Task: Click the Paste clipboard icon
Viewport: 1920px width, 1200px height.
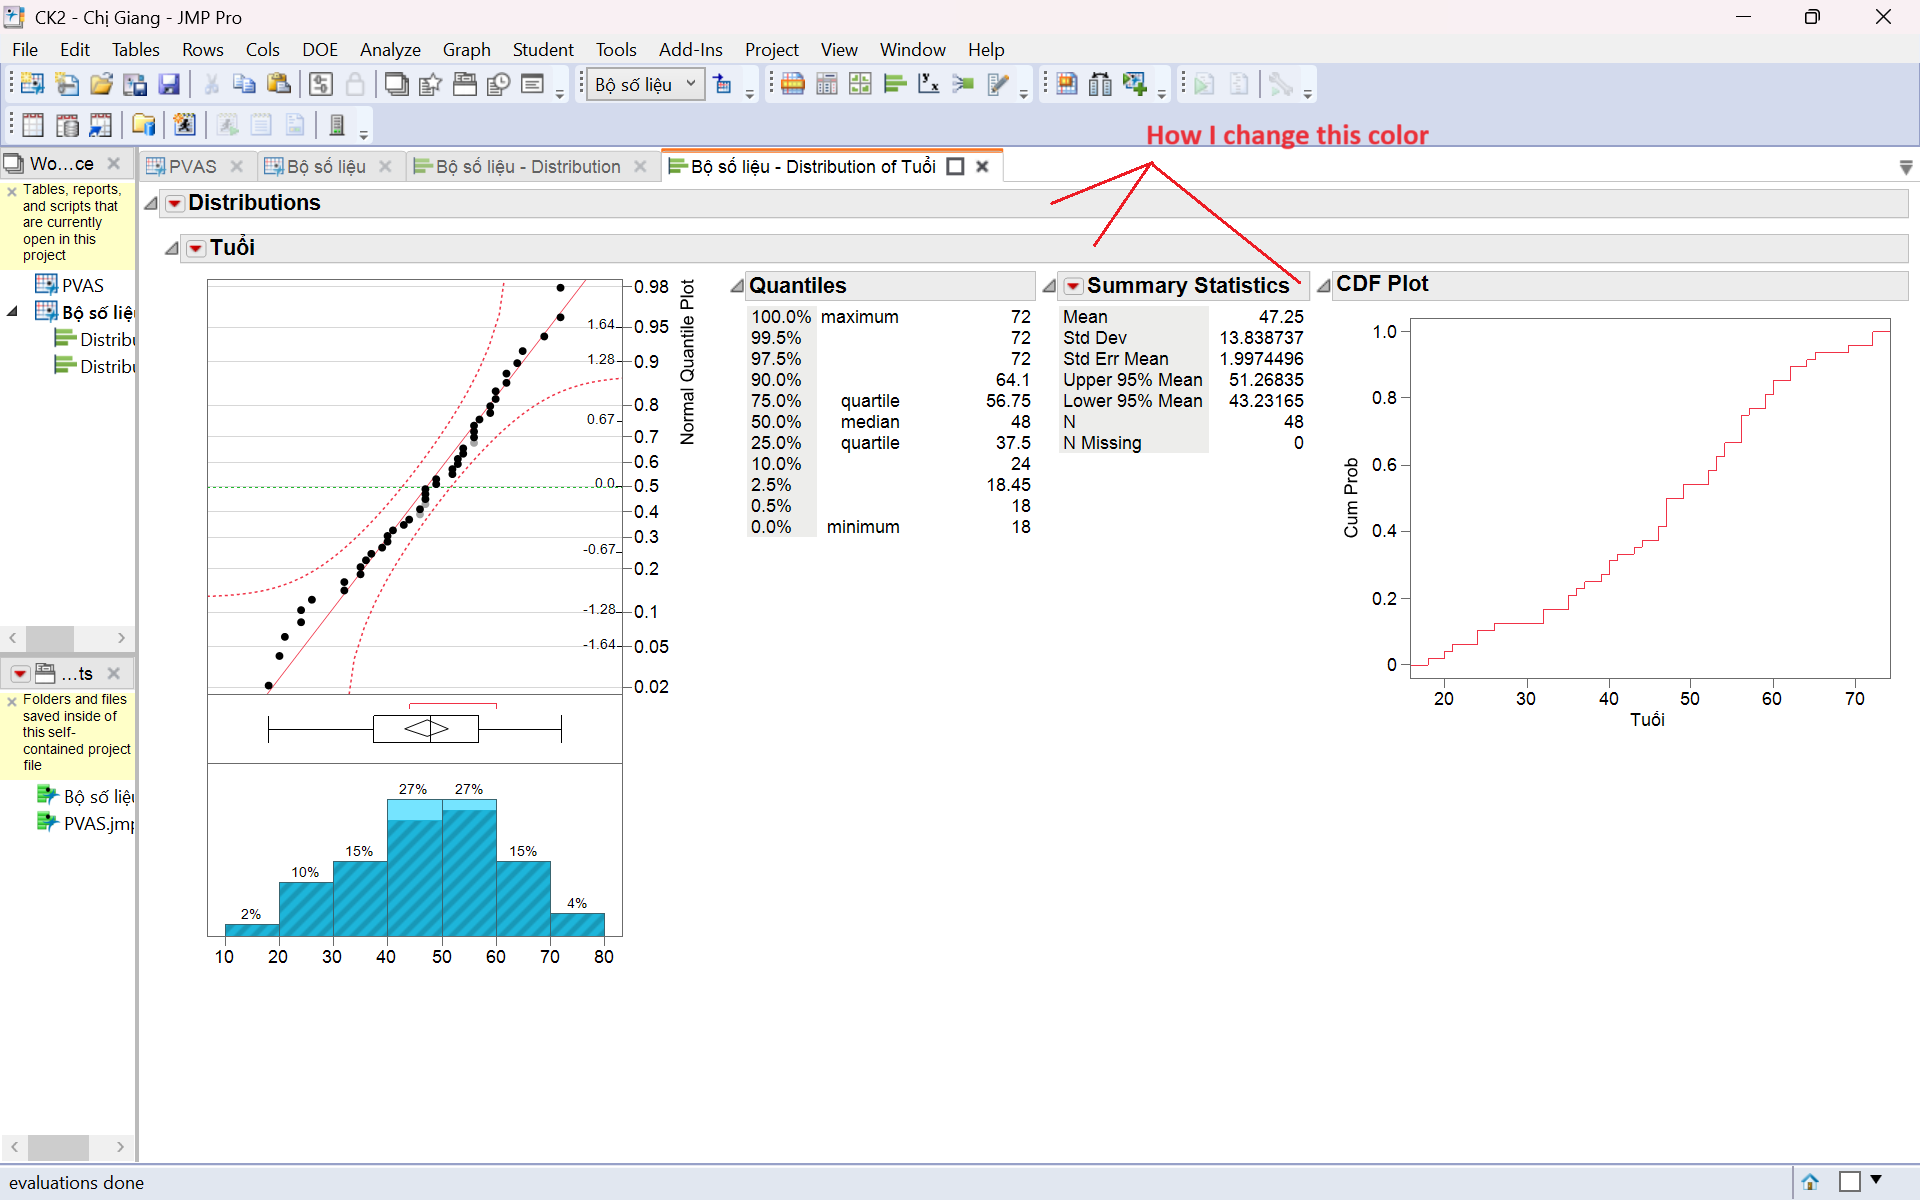Action: coord(279,85)
